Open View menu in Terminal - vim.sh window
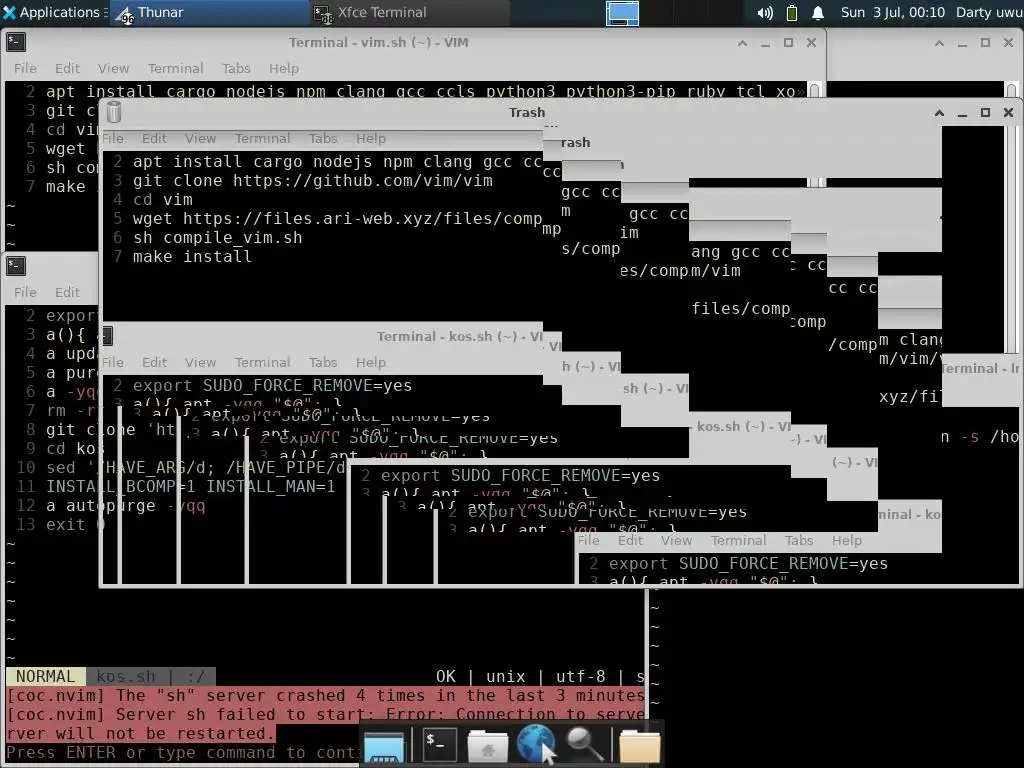The height and width of the screenshot is (768, 1024). (114, 68)
